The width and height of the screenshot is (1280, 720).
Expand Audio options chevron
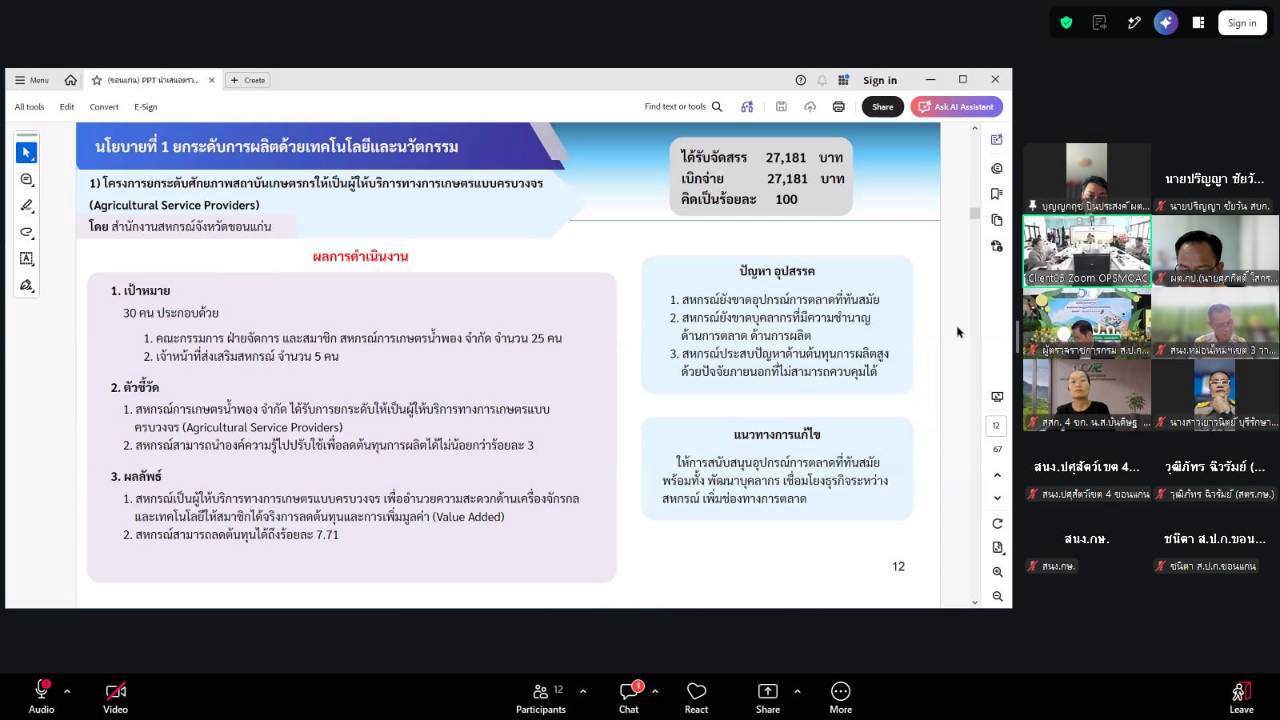click(67, 691)
